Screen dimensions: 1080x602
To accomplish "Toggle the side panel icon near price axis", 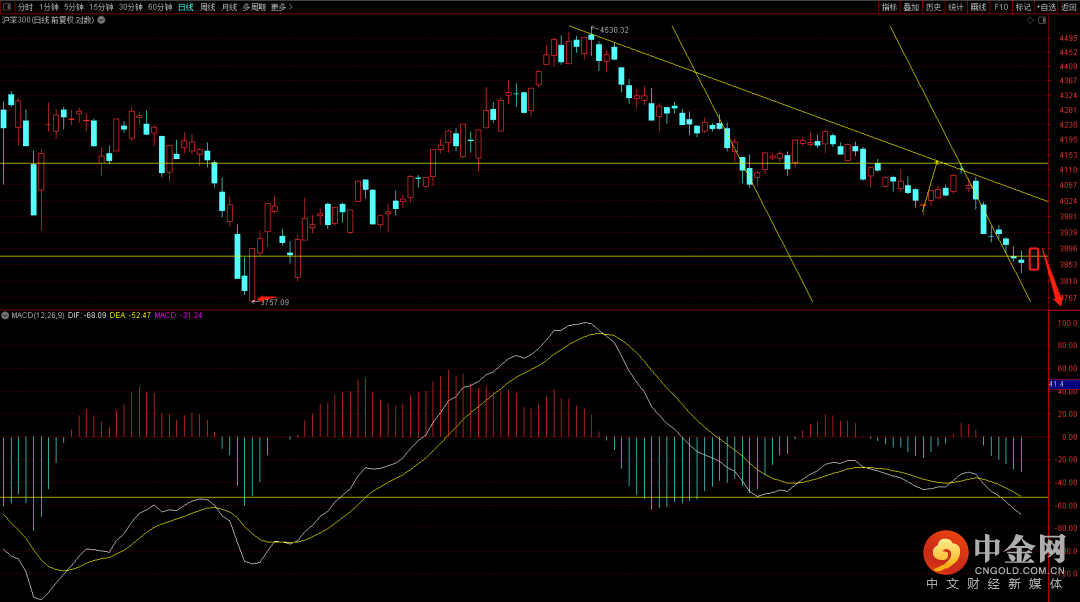I will point(1042,20).
